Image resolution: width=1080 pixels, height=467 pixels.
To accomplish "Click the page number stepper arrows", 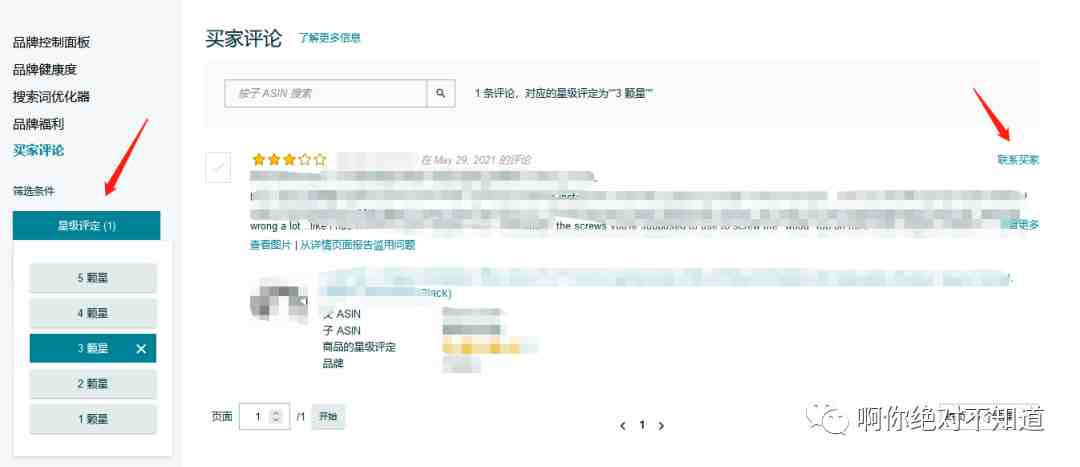I will pos(276,416).
